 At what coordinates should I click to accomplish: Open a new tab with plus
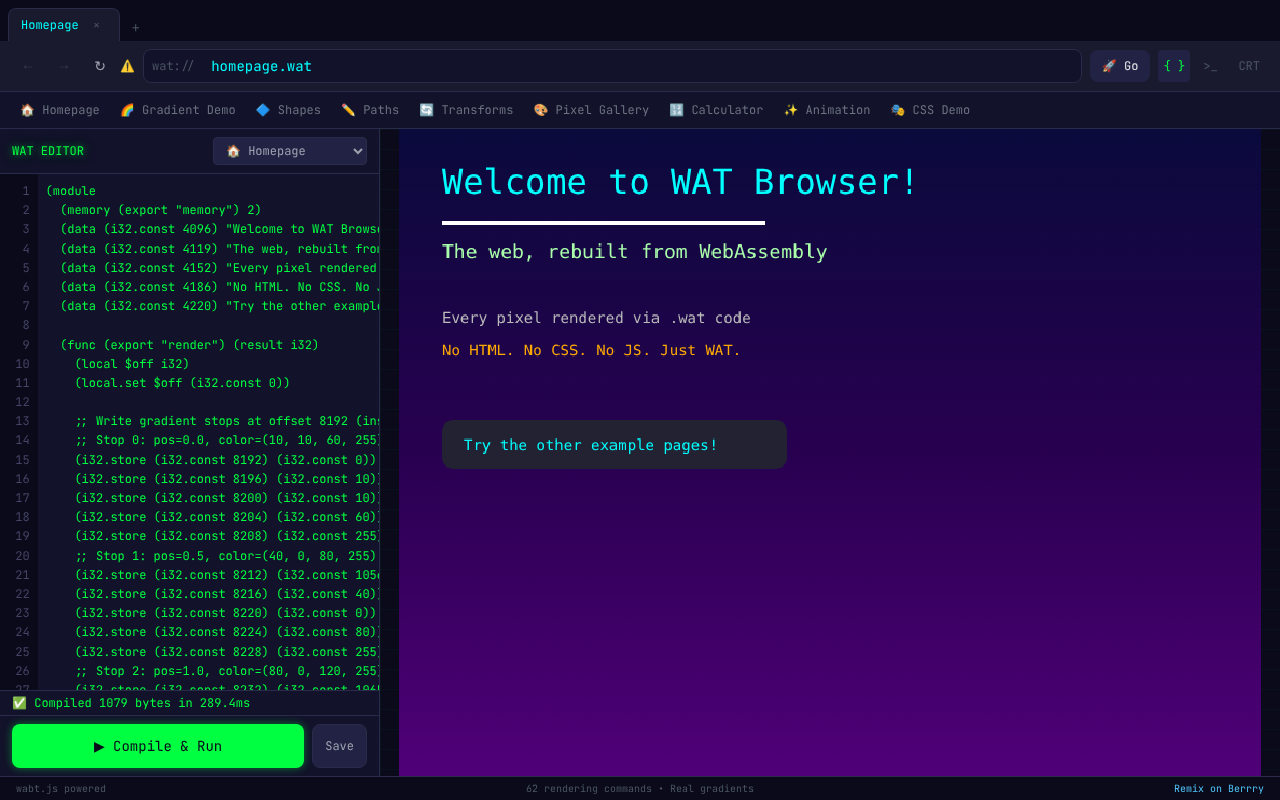pos(136,27)
